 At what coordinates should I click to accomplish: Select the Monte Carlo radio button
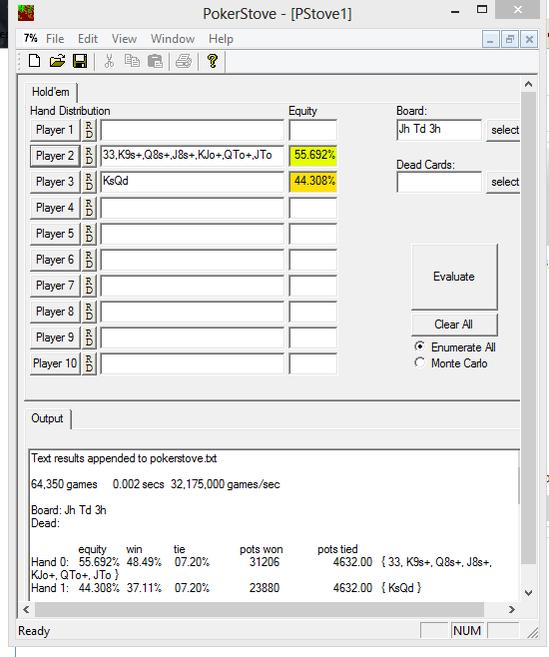point(419,362)
